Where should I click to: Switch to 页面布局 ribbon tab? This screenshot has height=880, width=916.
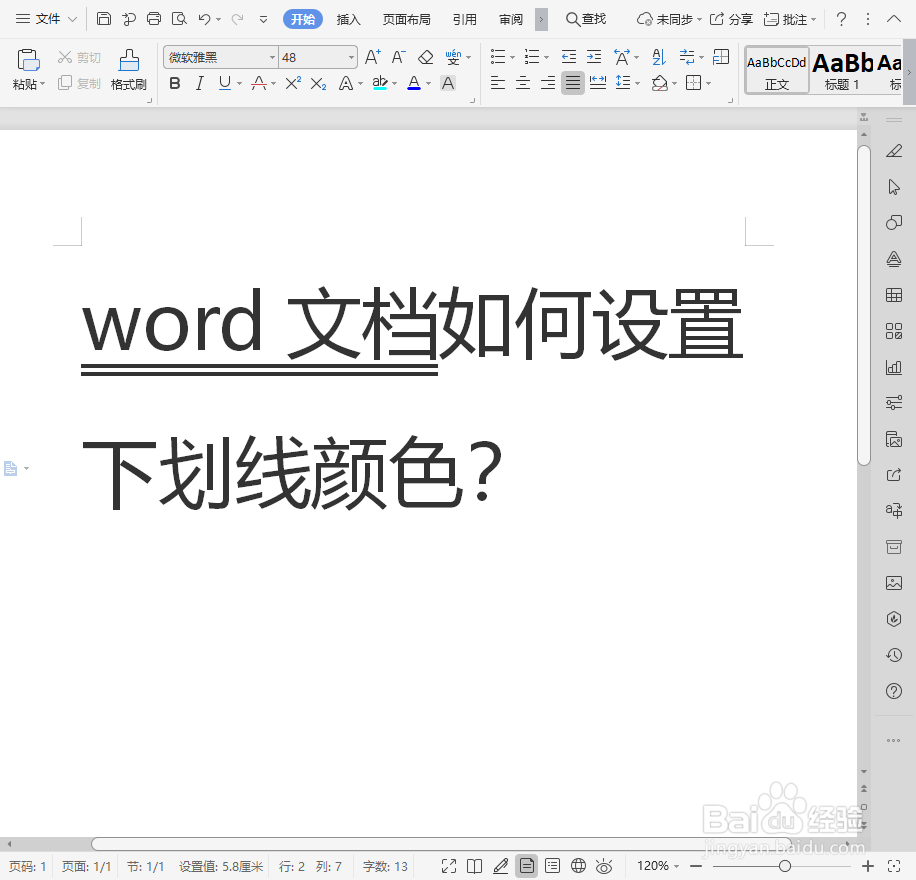(407, 19)
